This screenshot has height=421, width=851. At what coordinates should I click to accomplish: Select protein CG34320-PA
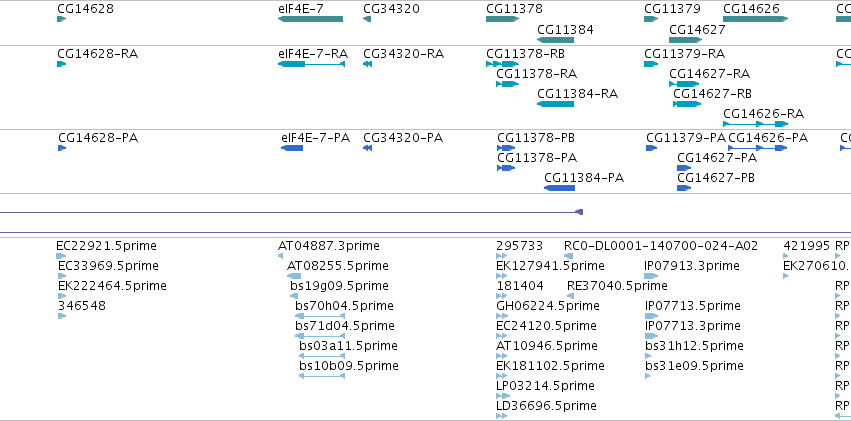tap(403, 138)
